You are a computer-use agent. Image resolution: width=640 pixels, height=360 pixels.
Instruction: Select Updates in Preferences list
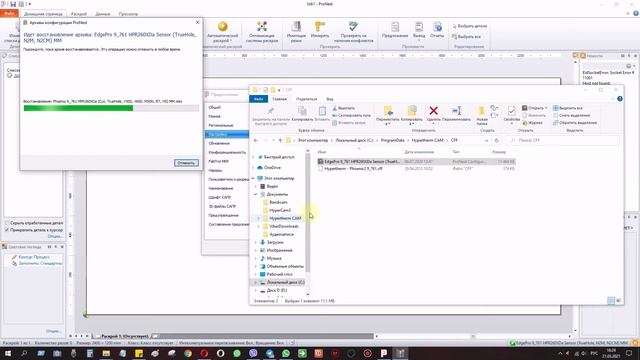(219, 143)
